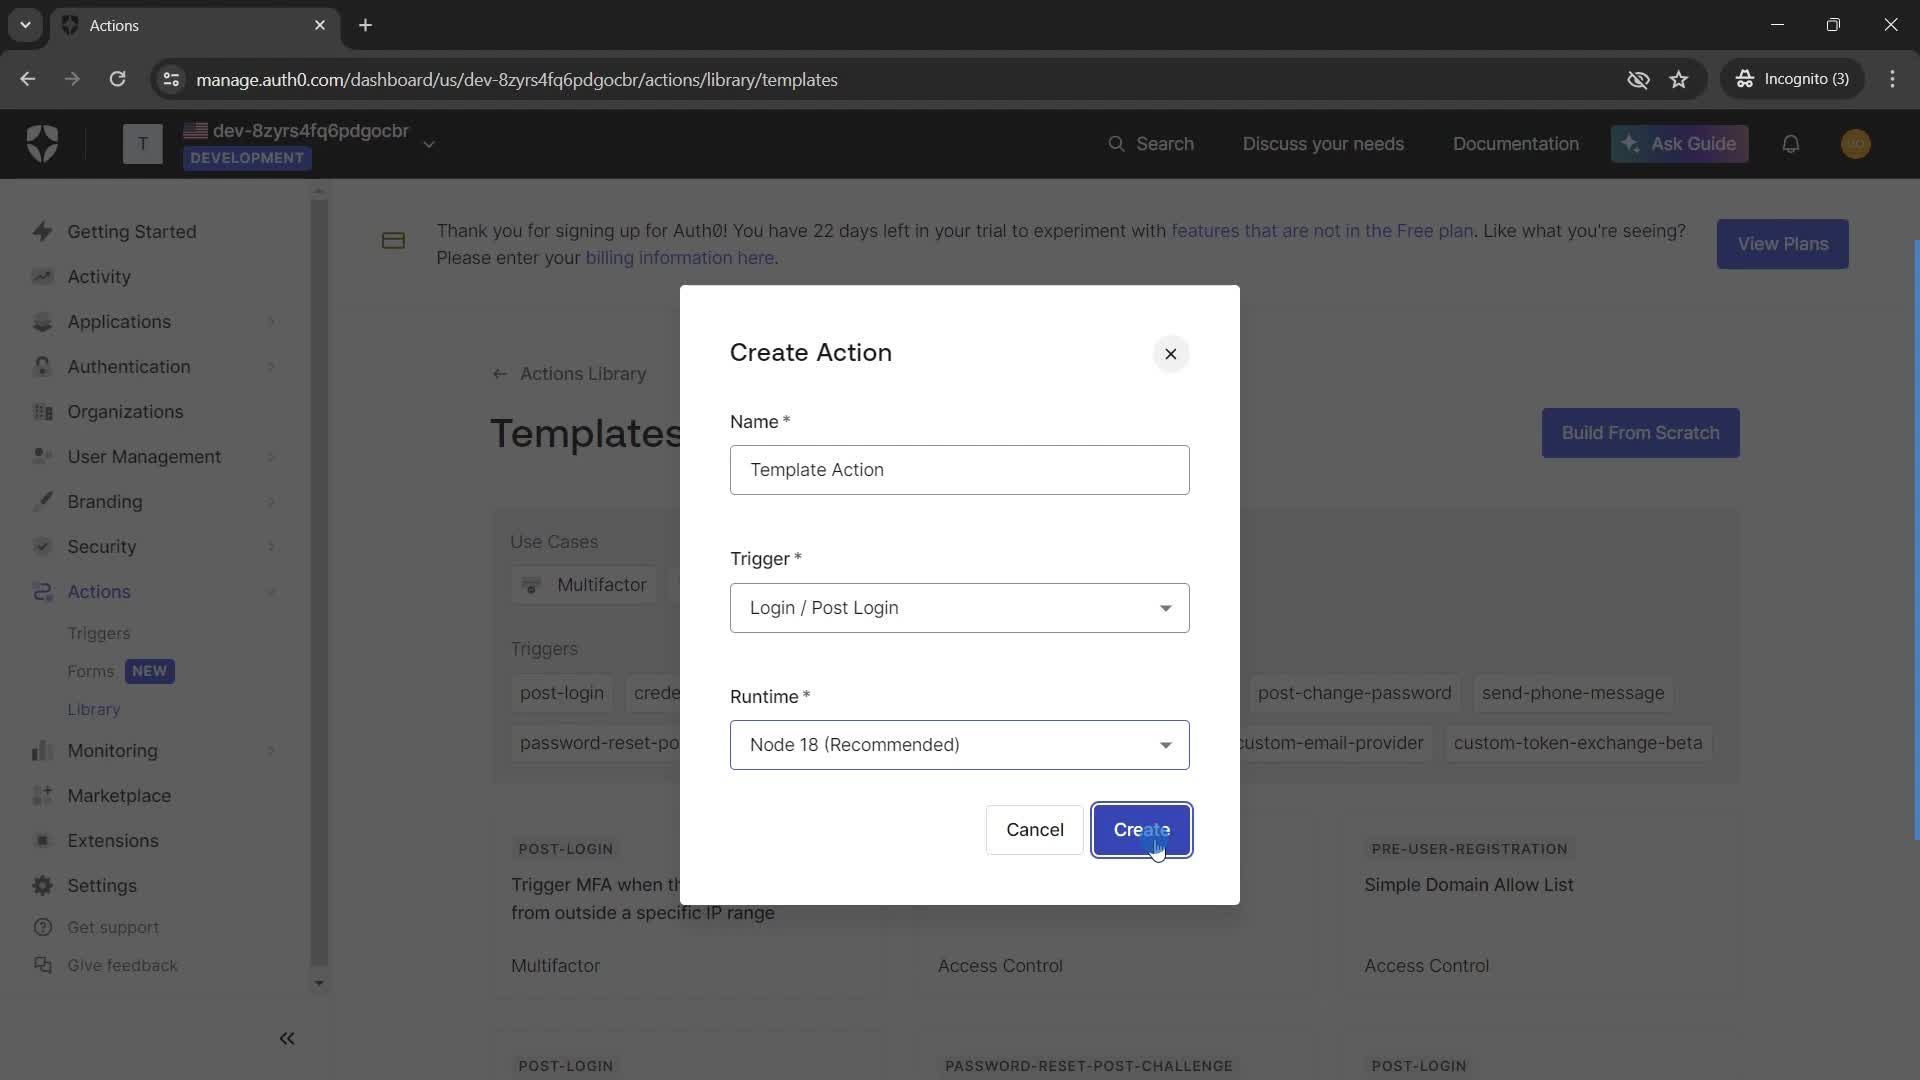Click the tenant T avatar square
Screen dimensions: 1920x1080
click(143, 144)
